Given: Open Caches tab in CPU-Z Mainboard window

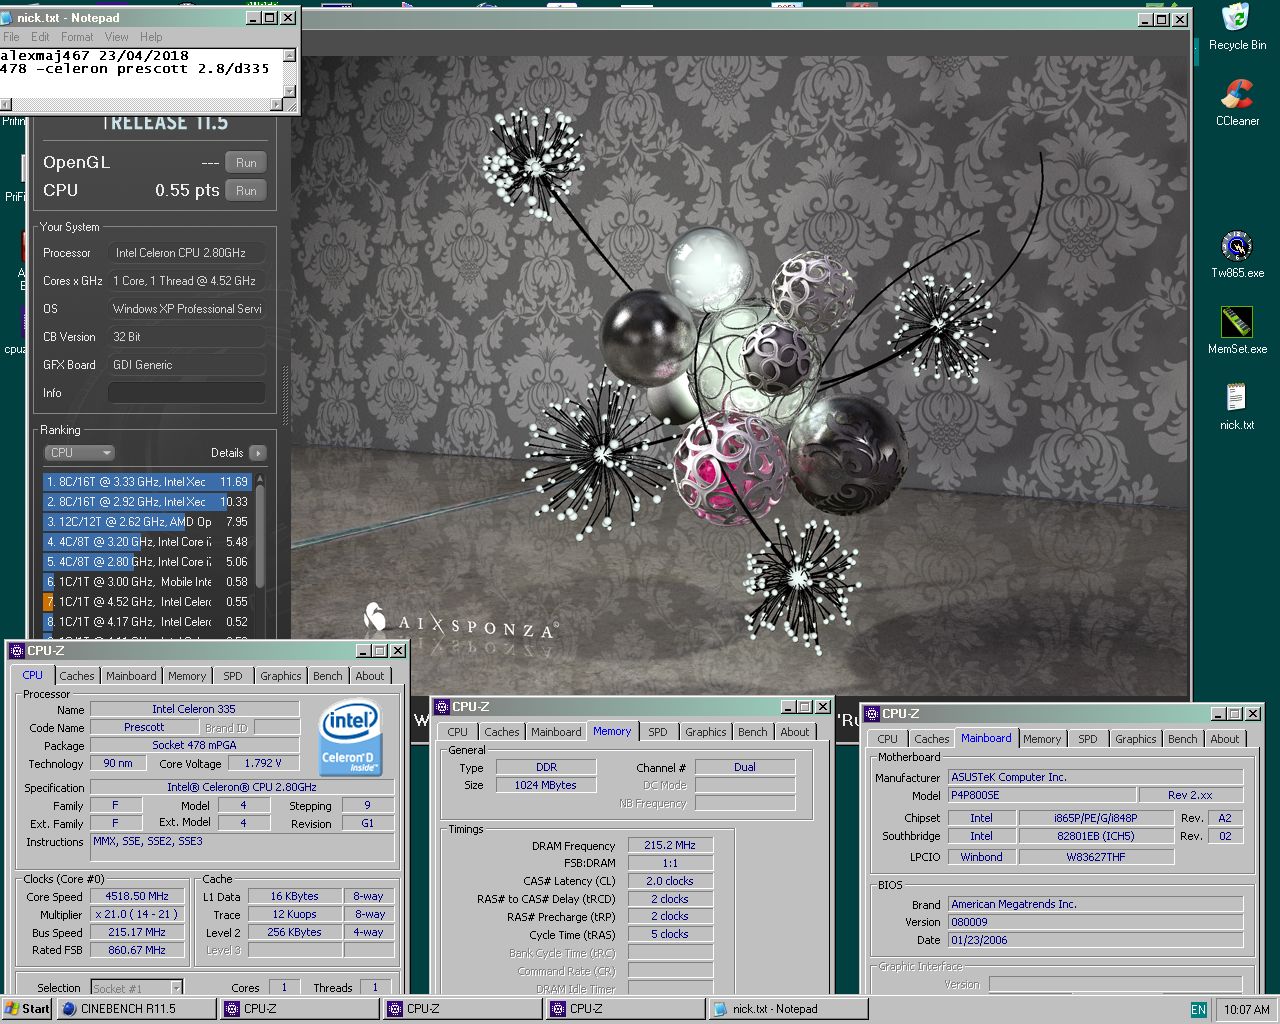Looking at the screenshot, I should (x=932, y=739).
